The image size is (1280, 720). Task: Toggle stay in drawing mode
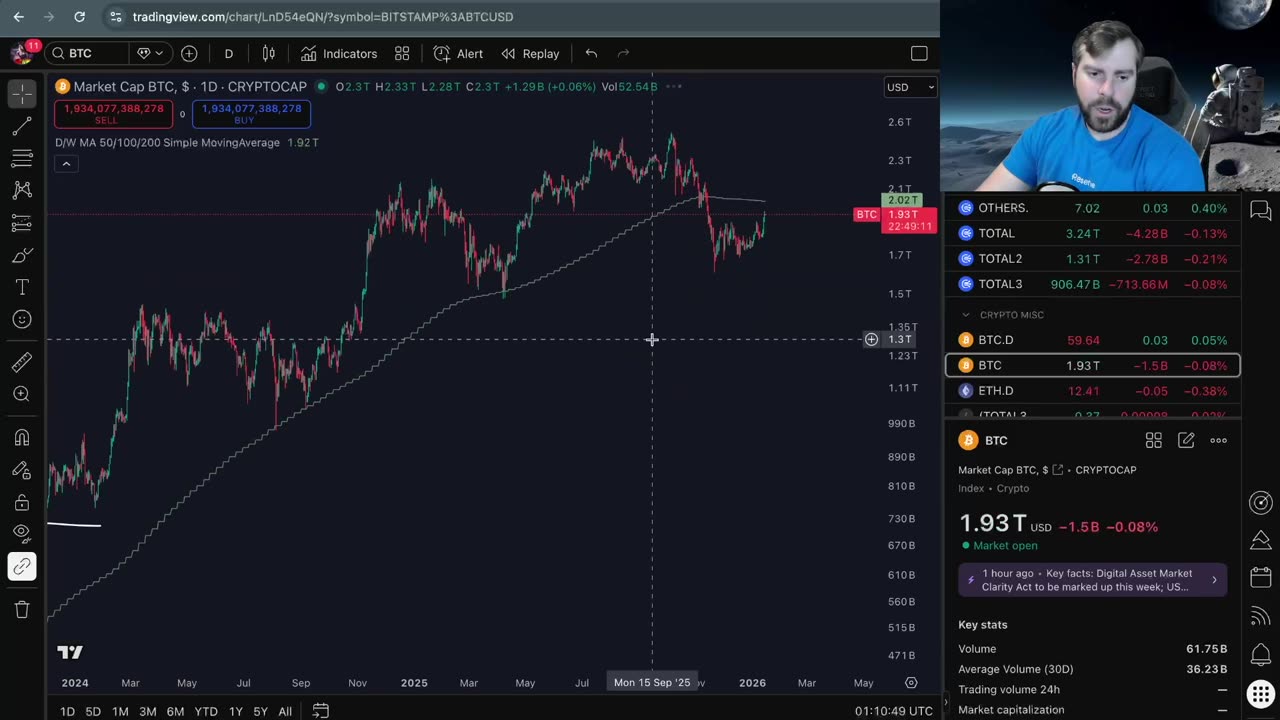tap(21, 470)
